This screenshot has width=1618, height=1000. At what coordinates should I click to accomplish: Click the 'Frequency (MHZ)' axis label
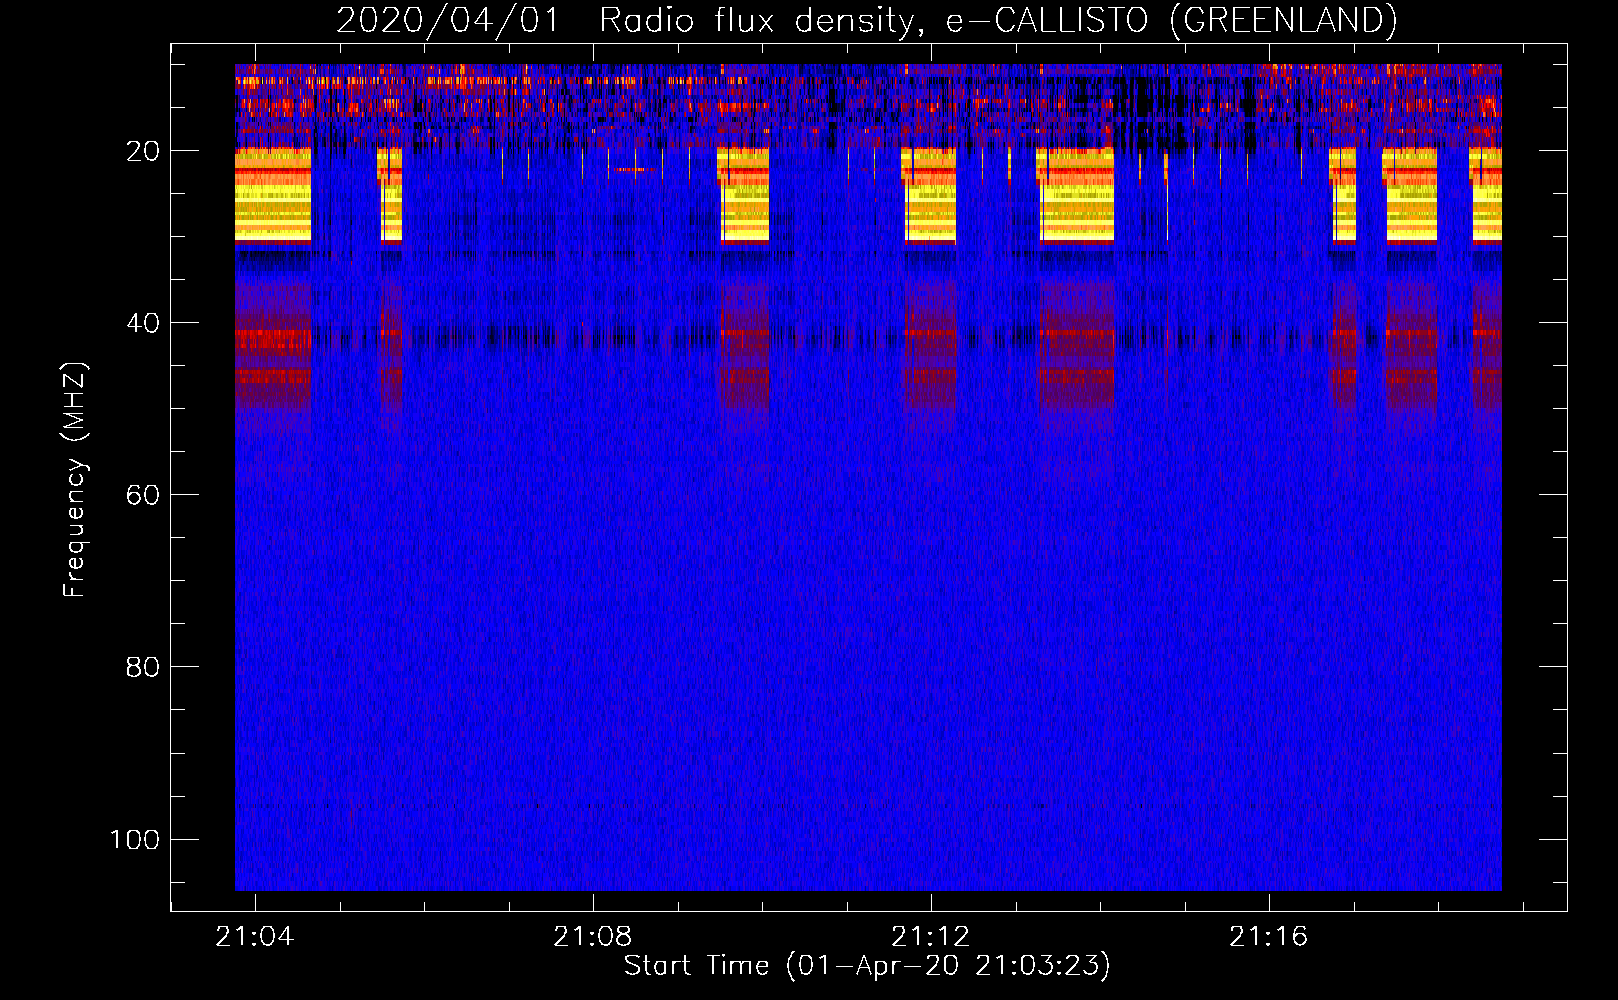[75, 480]
